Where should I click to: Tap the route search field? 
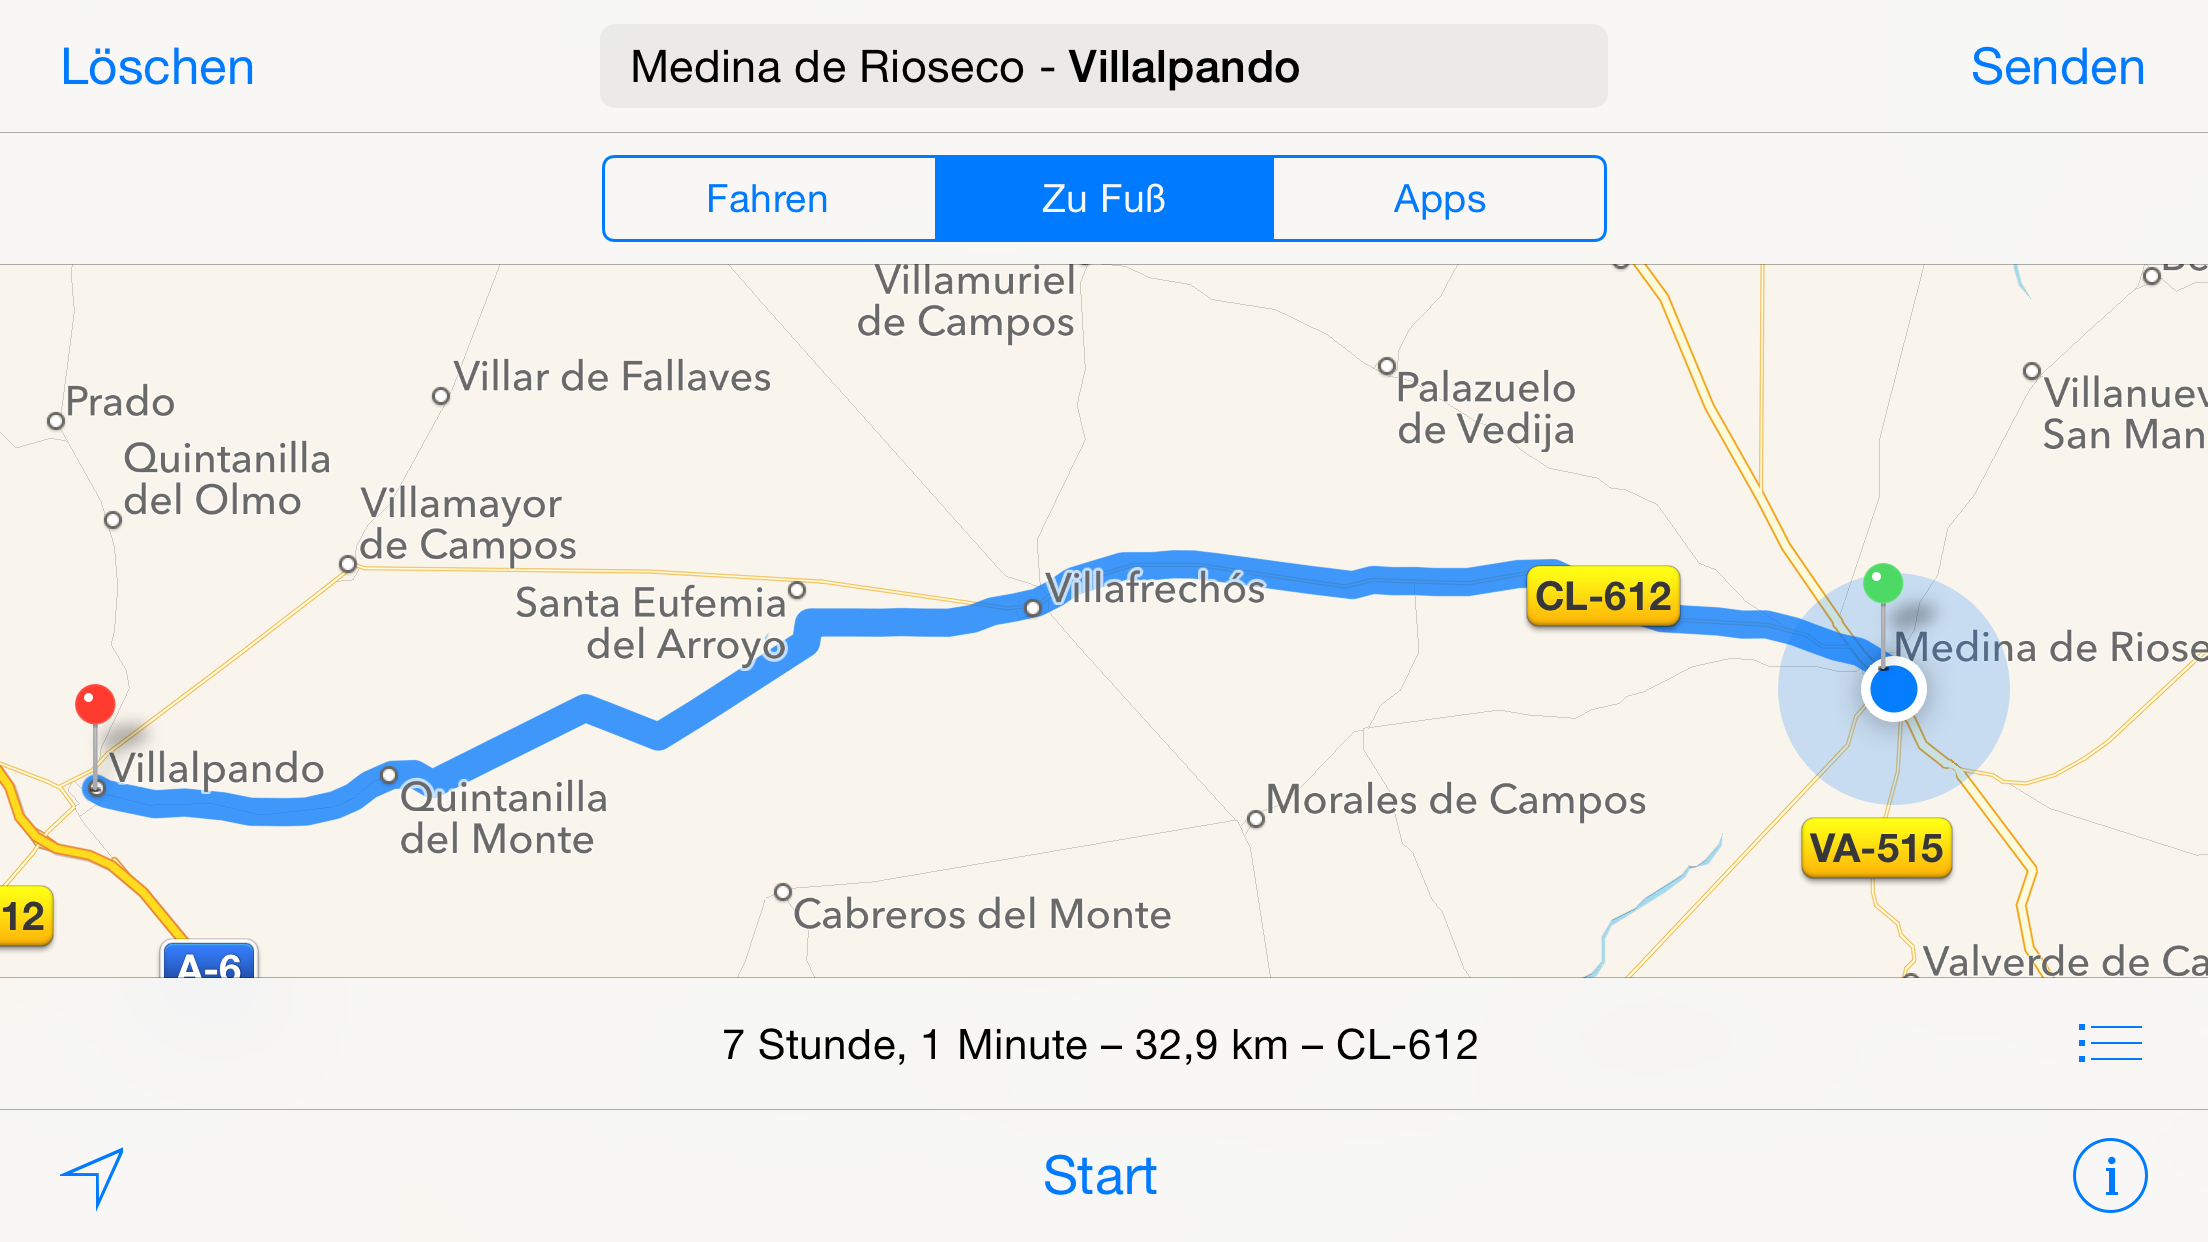[x=1103, y=67]
